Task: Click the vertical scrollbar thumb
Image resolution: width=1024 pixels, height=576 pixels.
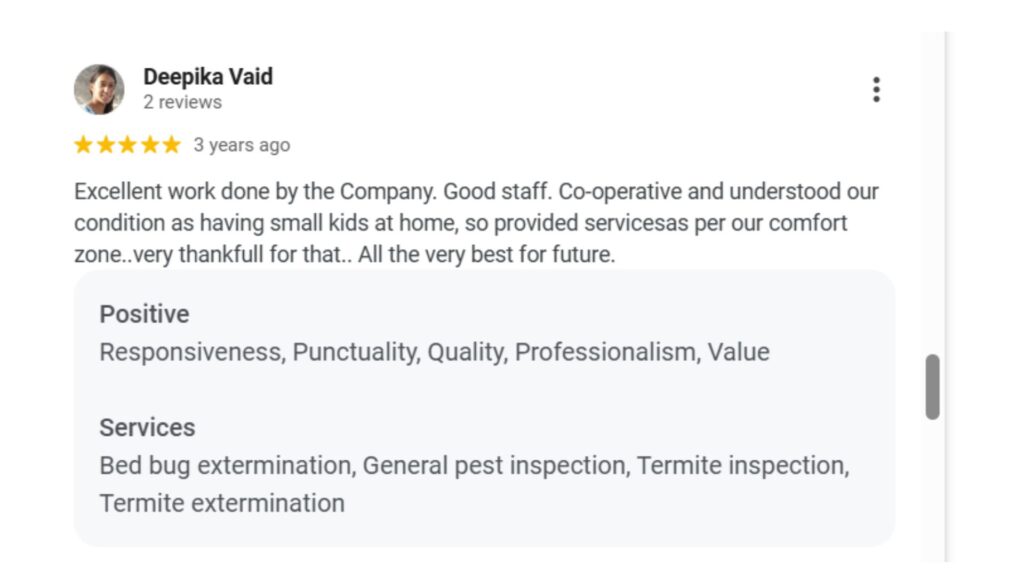Action: pos(932,387)
